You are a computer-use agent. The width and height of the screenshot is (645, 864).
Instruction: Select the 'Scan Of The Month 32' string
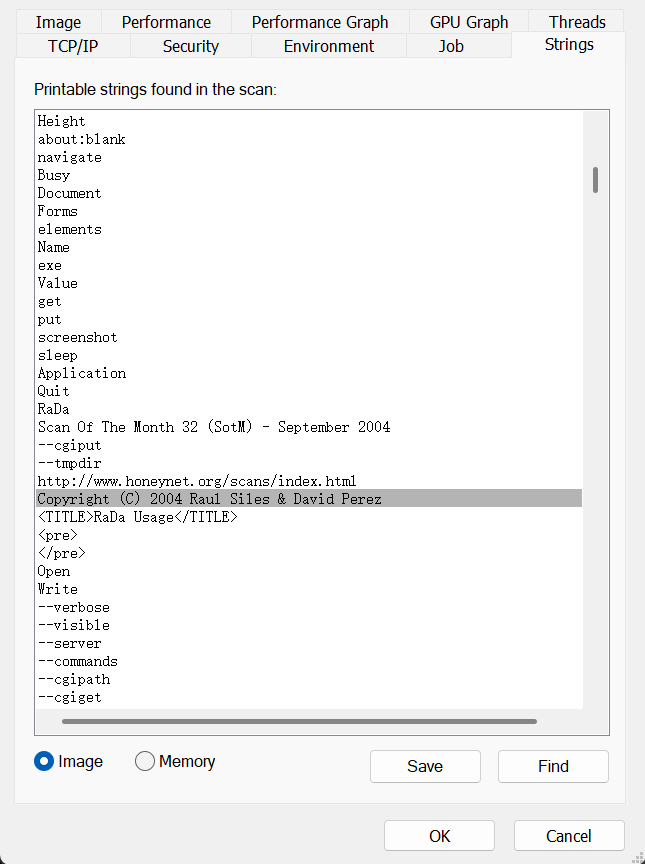[x=309, y=427]
